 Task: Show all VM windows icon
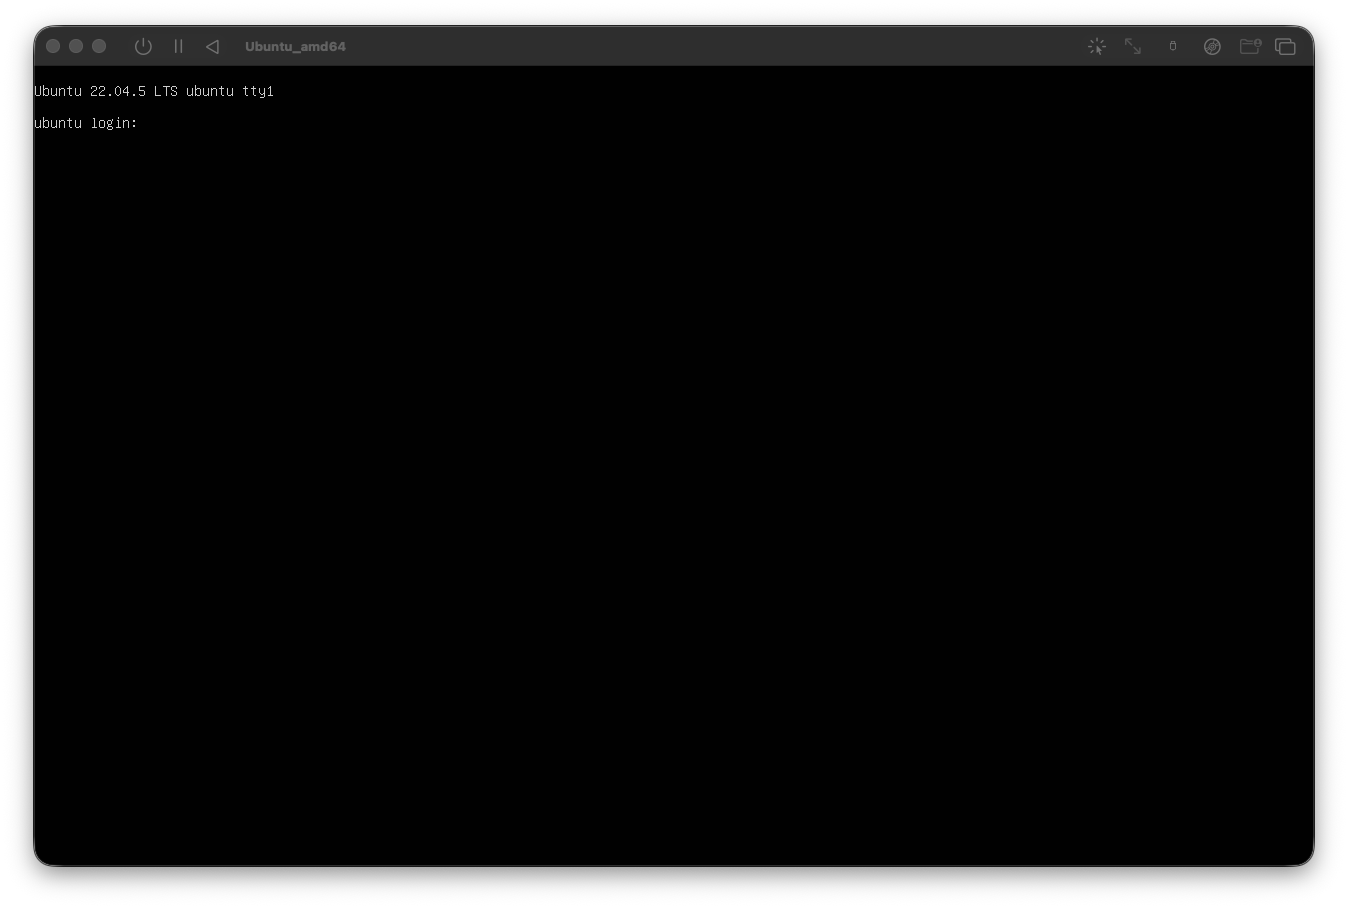tap(1286, 46)
